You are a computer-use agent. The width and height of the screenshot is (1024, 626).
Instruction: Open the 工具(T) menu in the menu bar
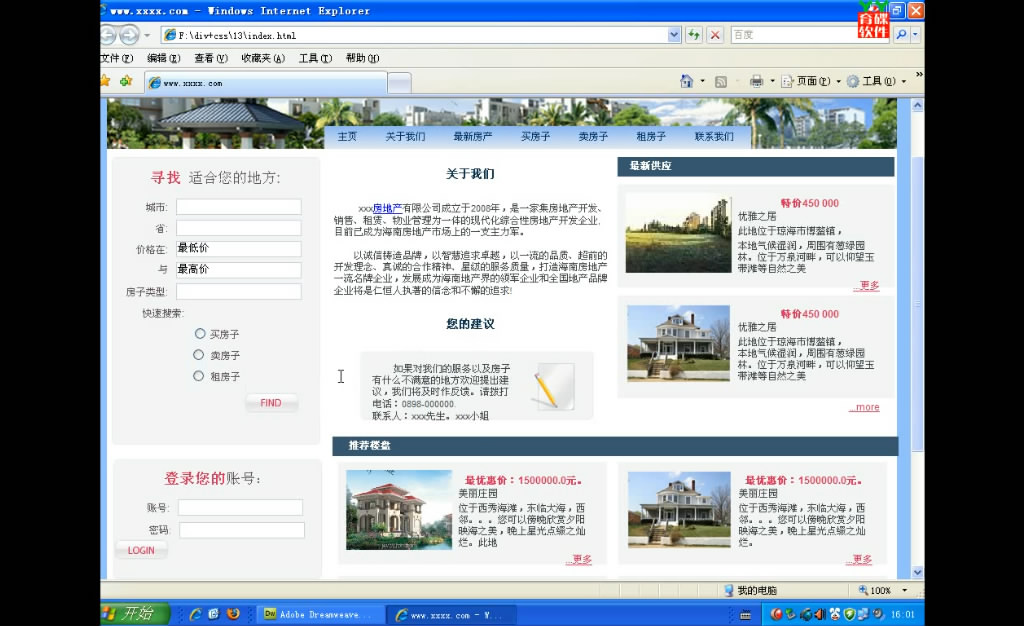315,58
